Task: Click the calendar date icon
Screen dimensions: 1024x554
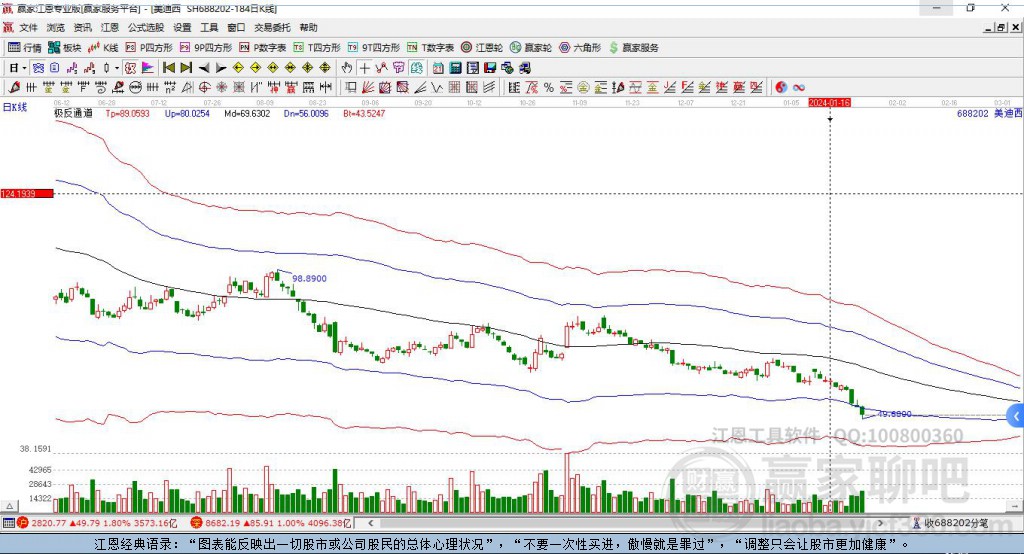Action: tap(438, 68)
